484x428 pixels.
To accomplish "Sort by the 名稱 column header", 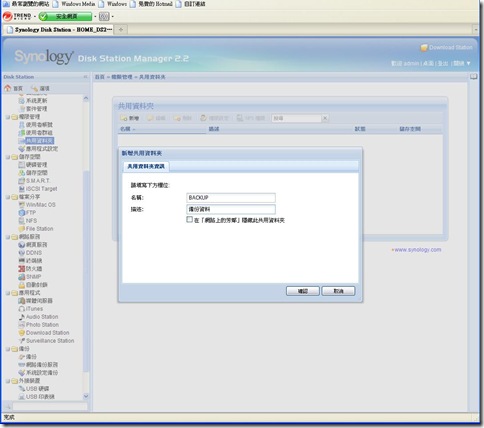I will [x=162, y=129].
